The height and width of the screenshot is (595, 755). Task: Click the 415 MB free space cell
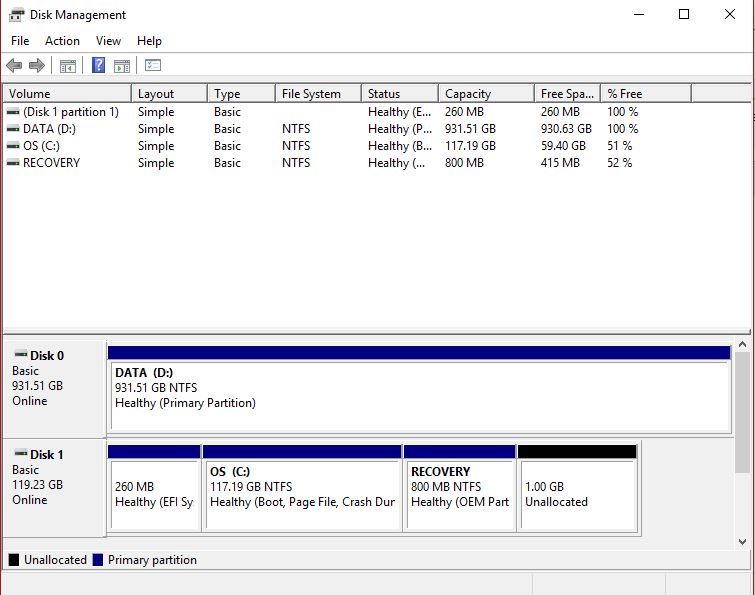(560, 163)
